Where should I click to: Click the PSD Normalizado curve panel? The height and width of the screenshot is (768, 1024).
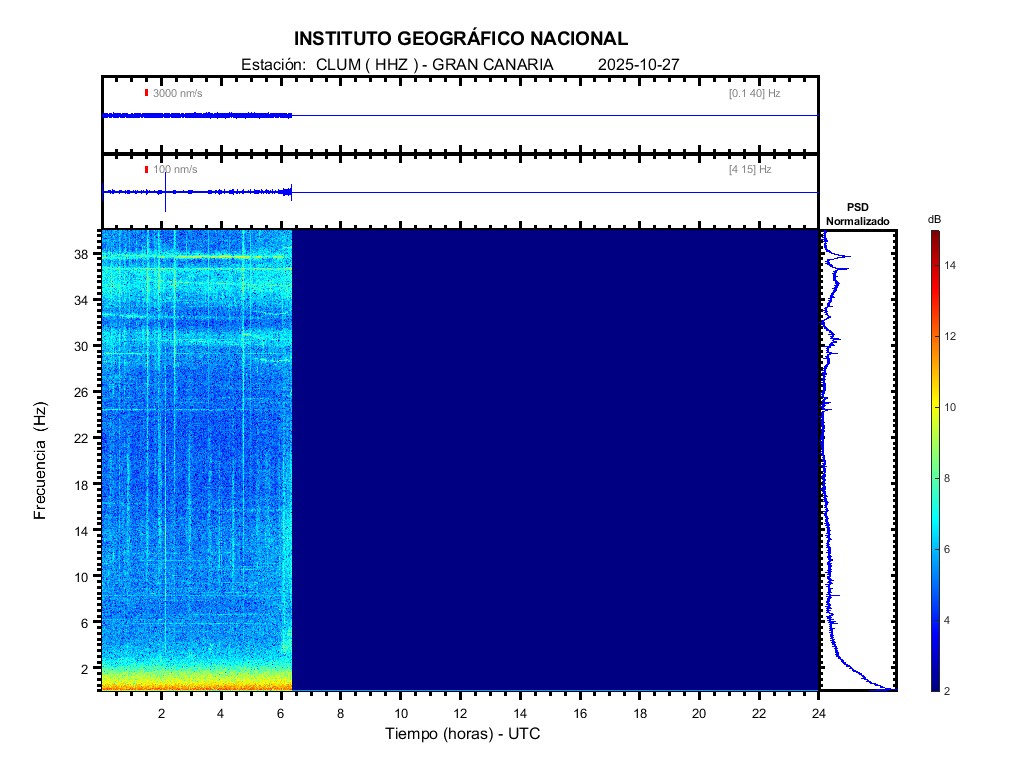click(x=858, y=460)
